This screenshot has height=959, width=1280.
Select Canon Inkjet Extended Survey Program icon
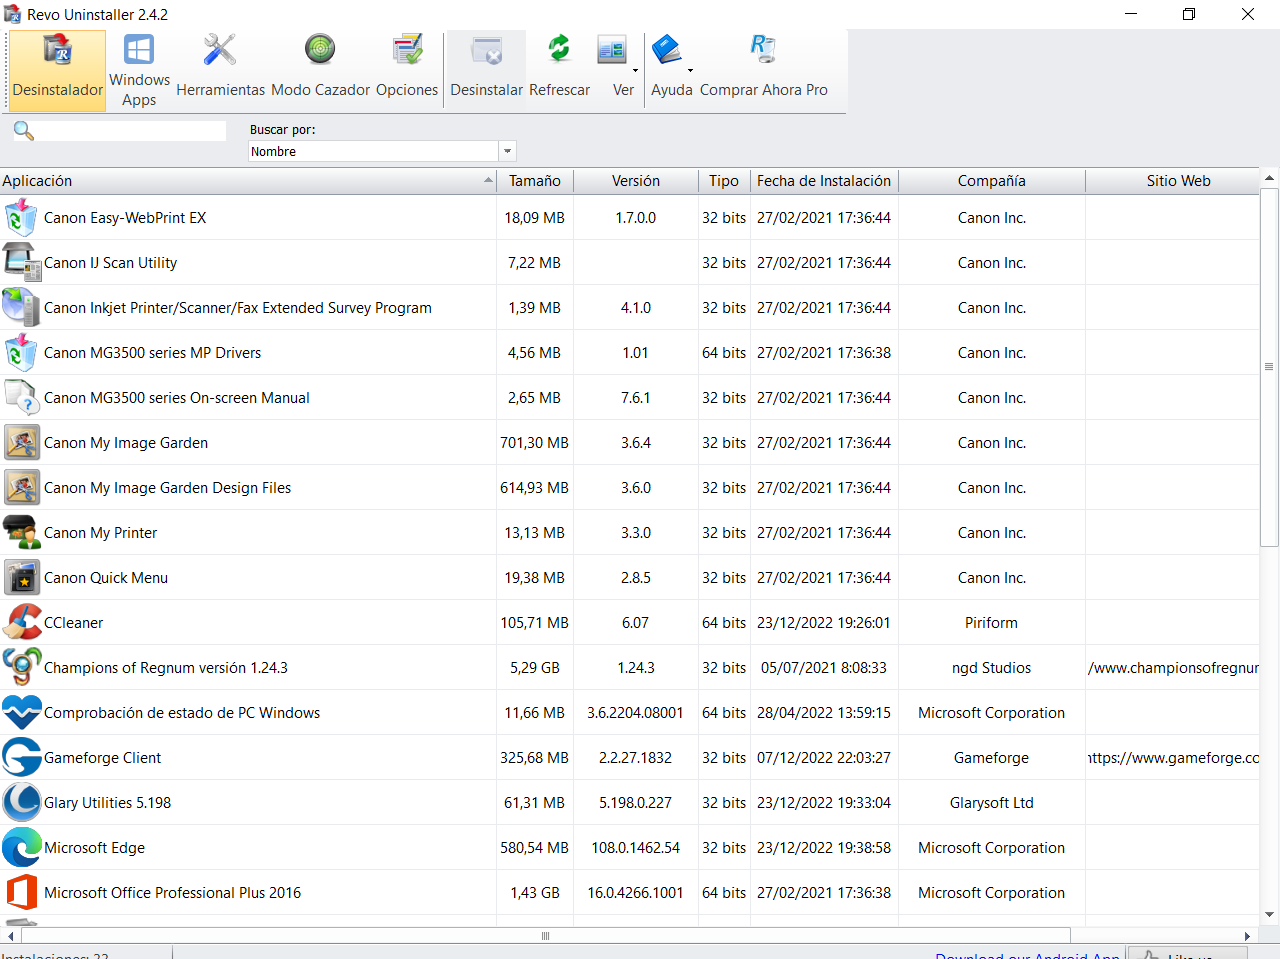tap(21, 307)
